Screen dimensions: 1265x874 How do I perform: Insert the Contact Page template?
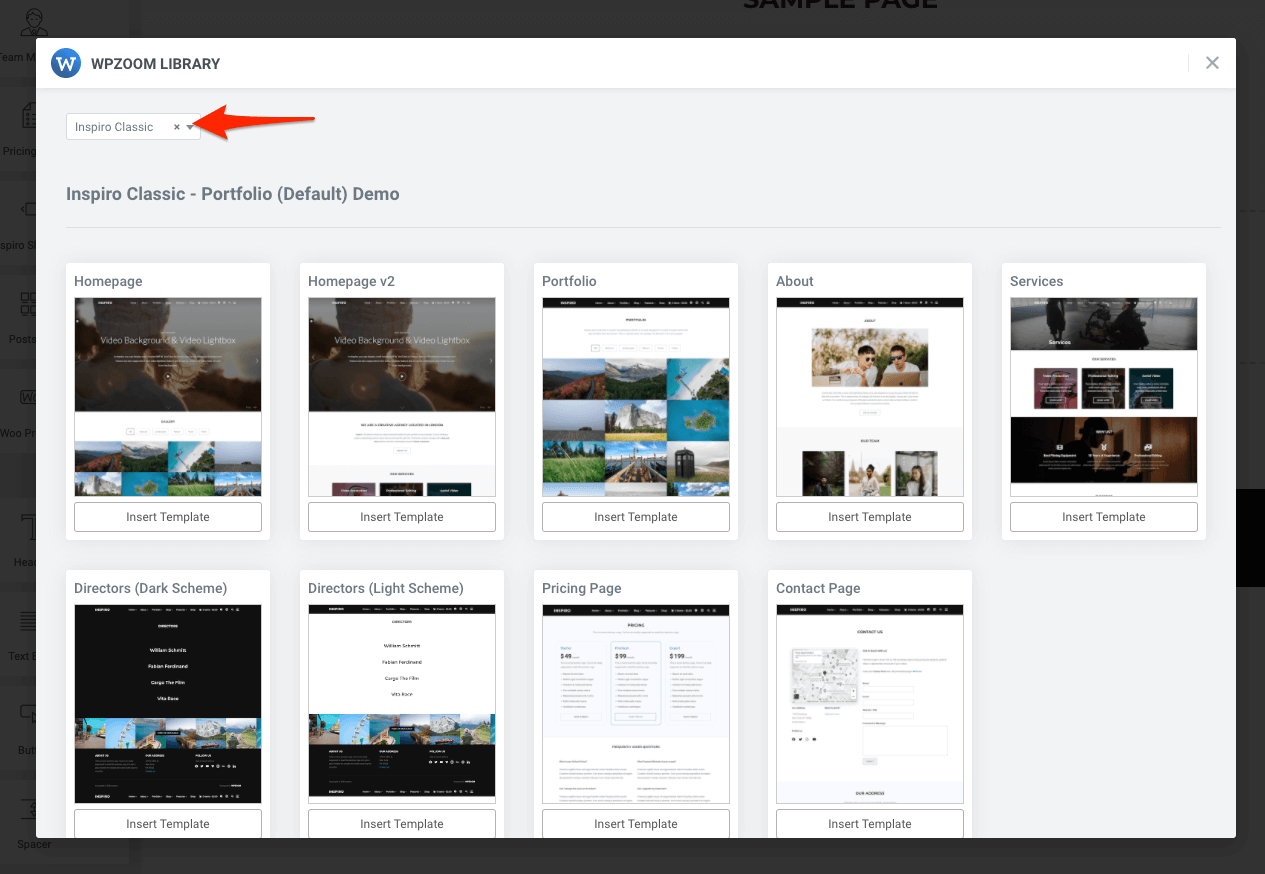click(870, 823)
